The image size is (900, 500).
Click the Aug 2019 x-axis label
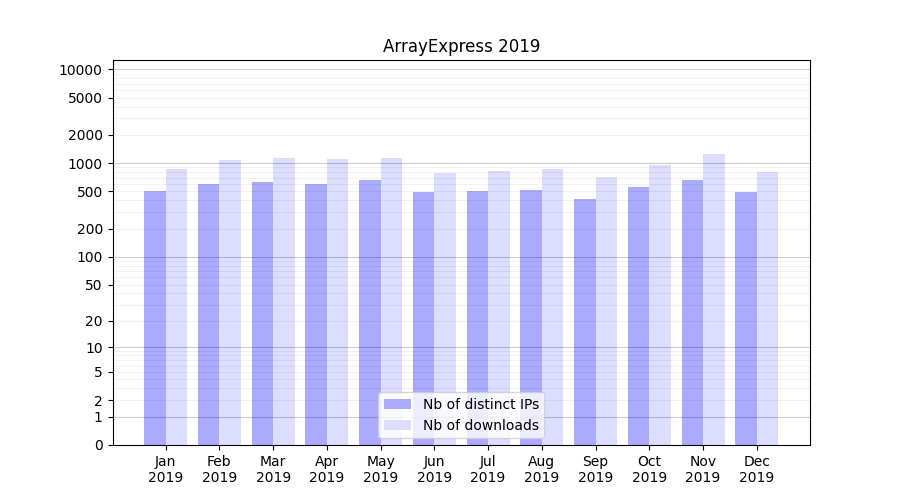541,469
